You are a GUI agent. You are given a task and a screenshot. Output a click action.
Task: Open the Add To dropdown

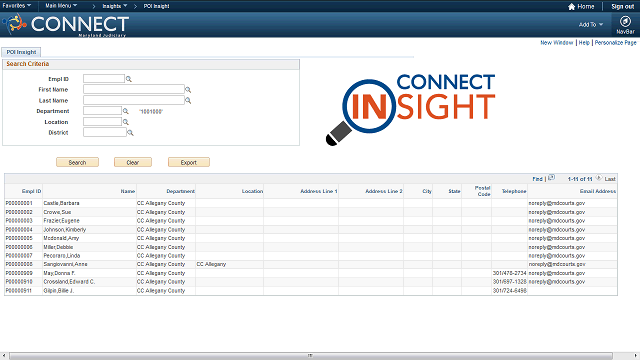591,24
